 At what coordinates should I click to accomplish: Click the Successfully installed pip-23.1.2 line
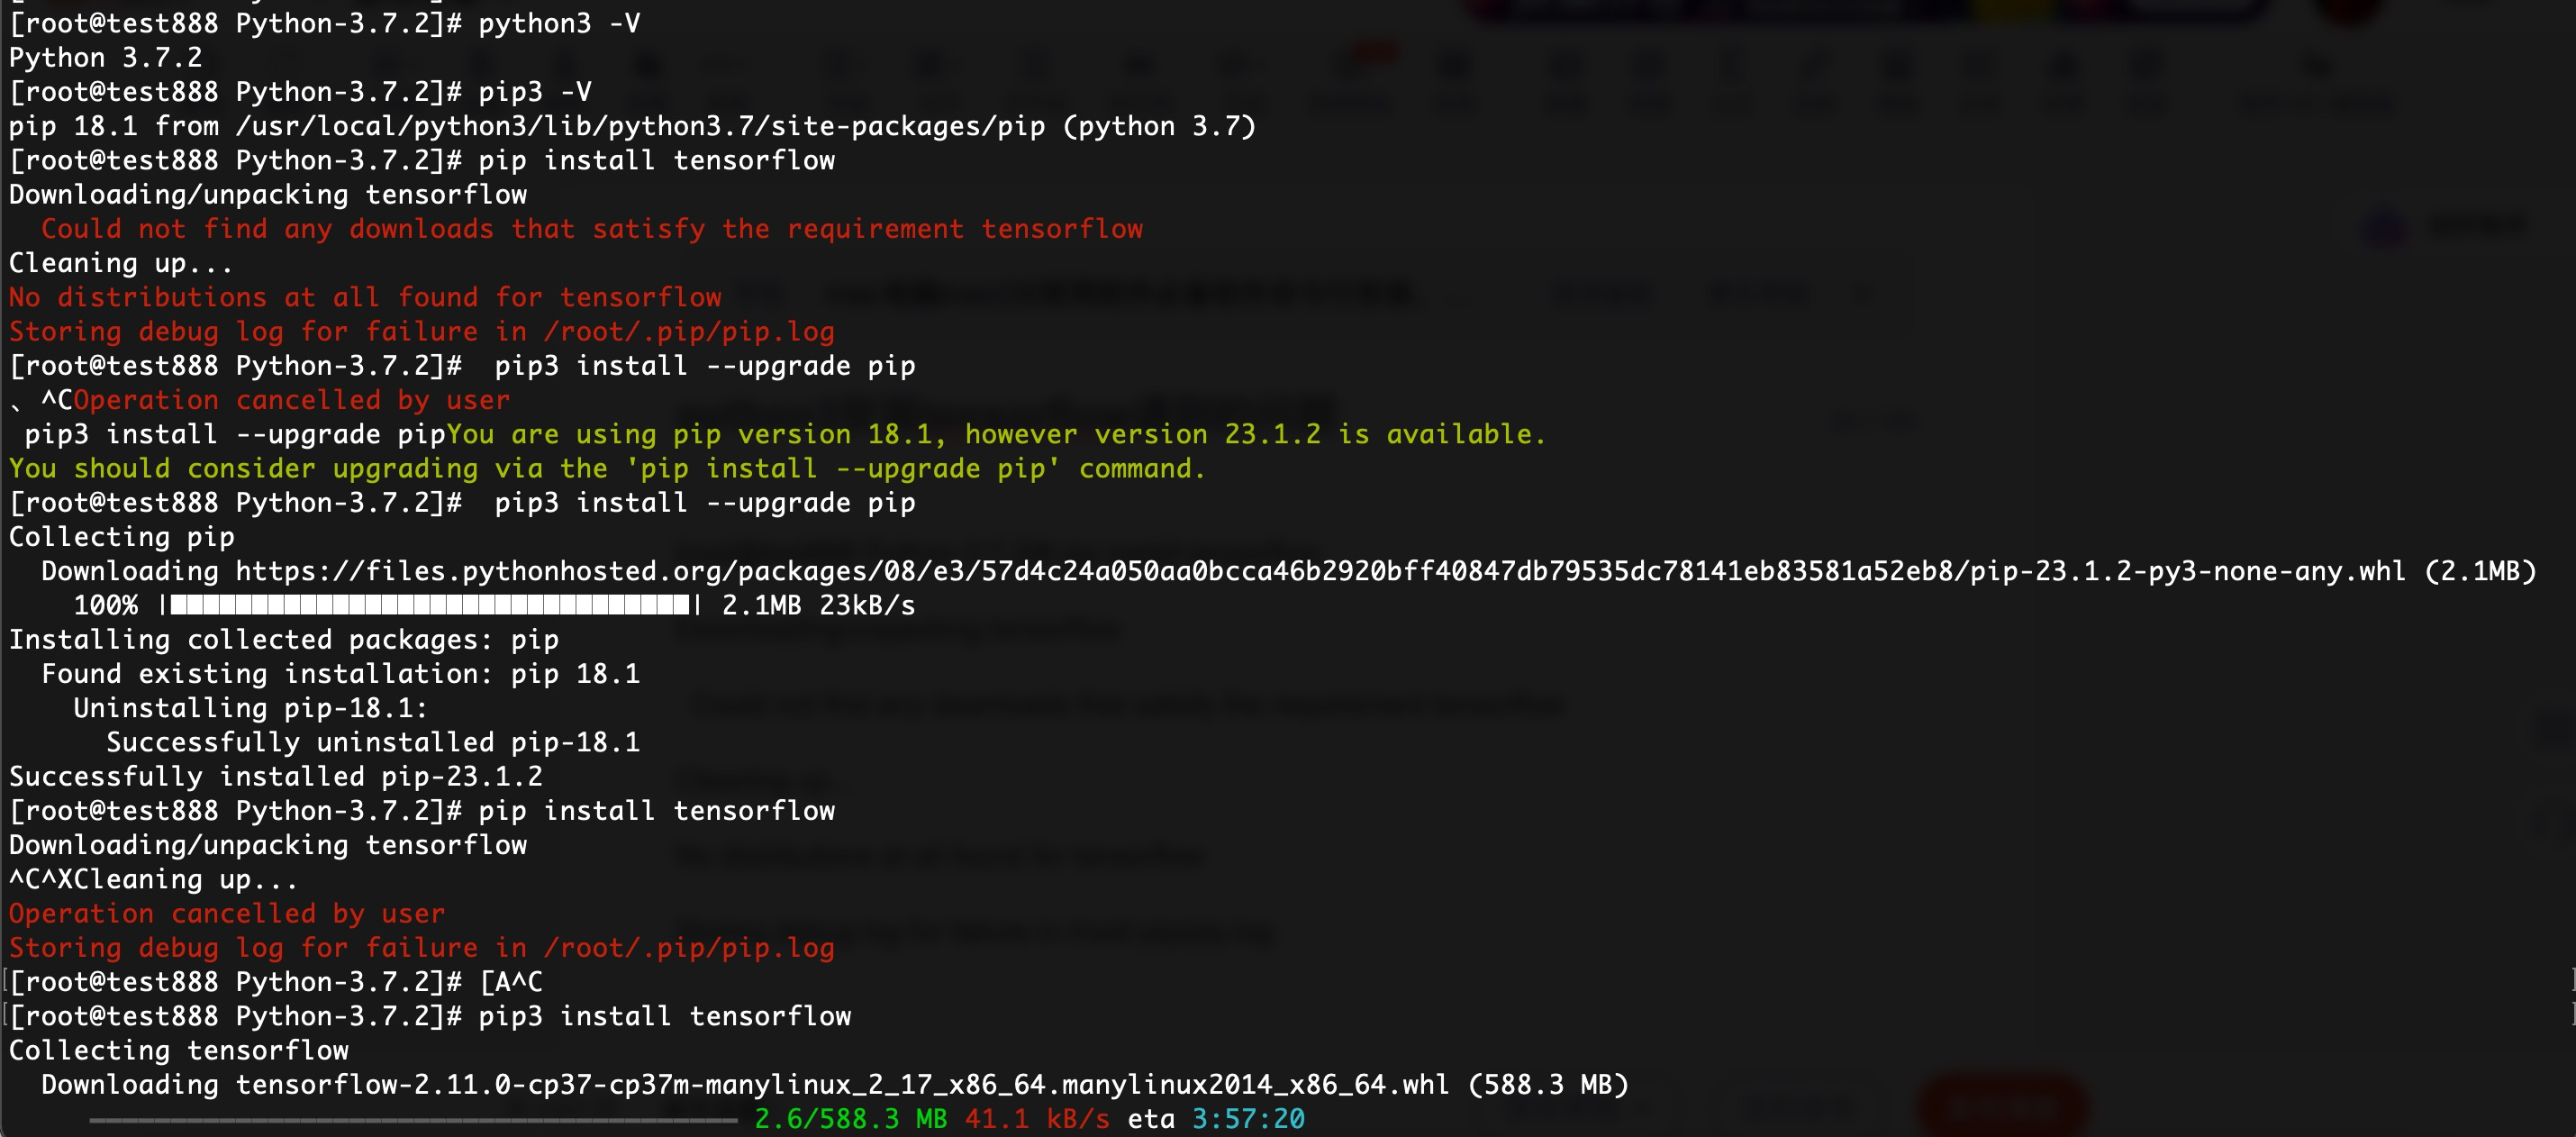click(275, 775)
